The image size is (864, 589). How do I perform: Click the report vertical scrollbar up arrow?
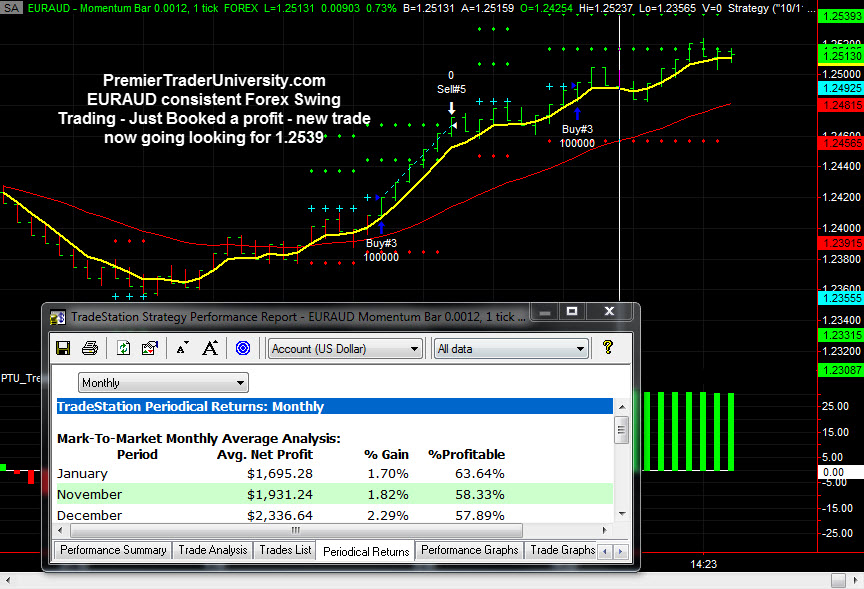(x=622, y=407)
